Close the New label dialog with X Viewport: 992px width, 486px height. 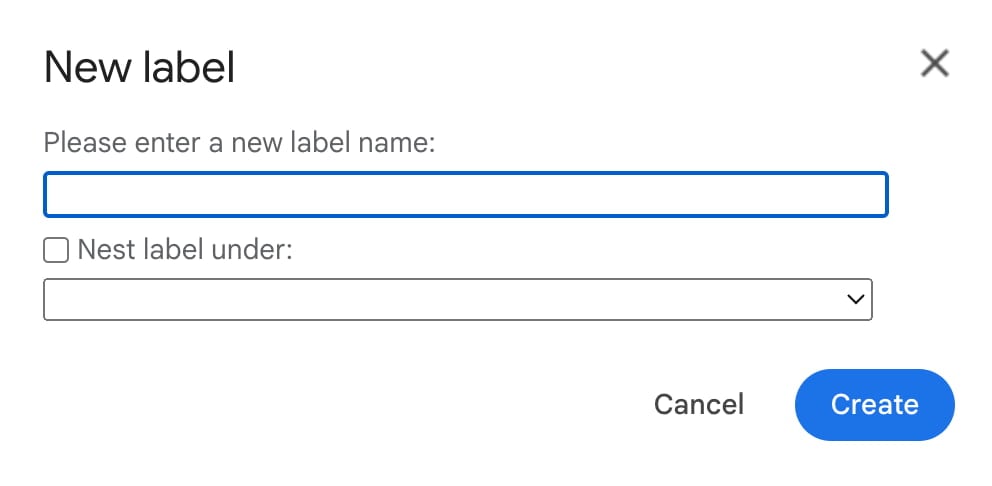(934, 65)
